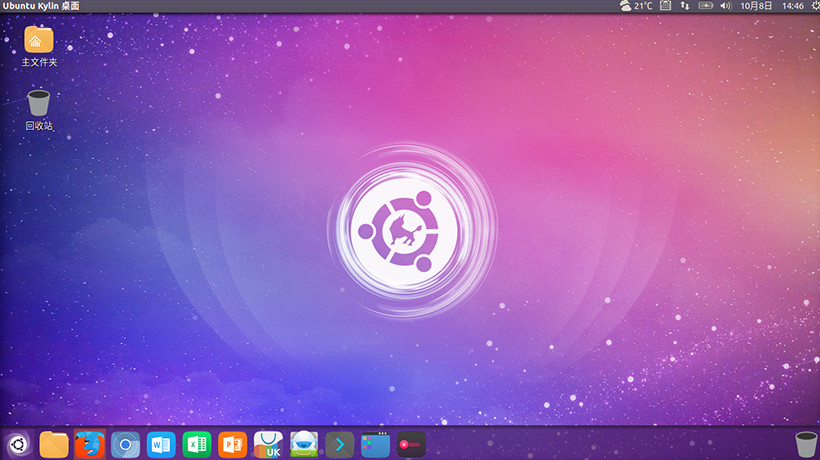Launch Chromium browser from the dock

pyautogui.click(x=125, y=444)
